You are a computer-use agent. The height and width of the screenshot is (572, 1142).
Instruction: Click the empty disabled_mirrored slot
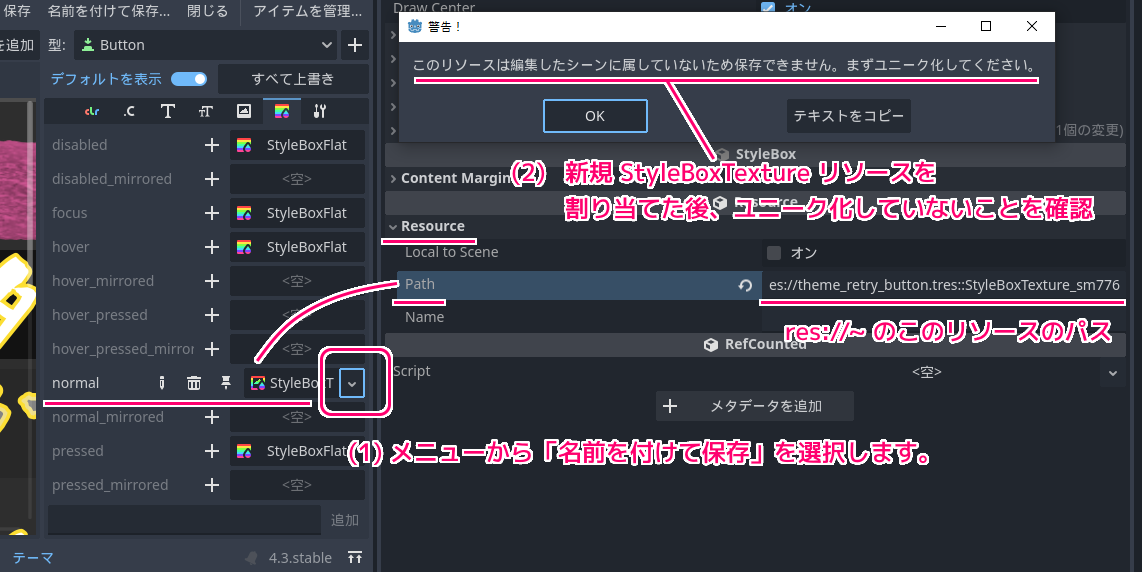(297, 179)
